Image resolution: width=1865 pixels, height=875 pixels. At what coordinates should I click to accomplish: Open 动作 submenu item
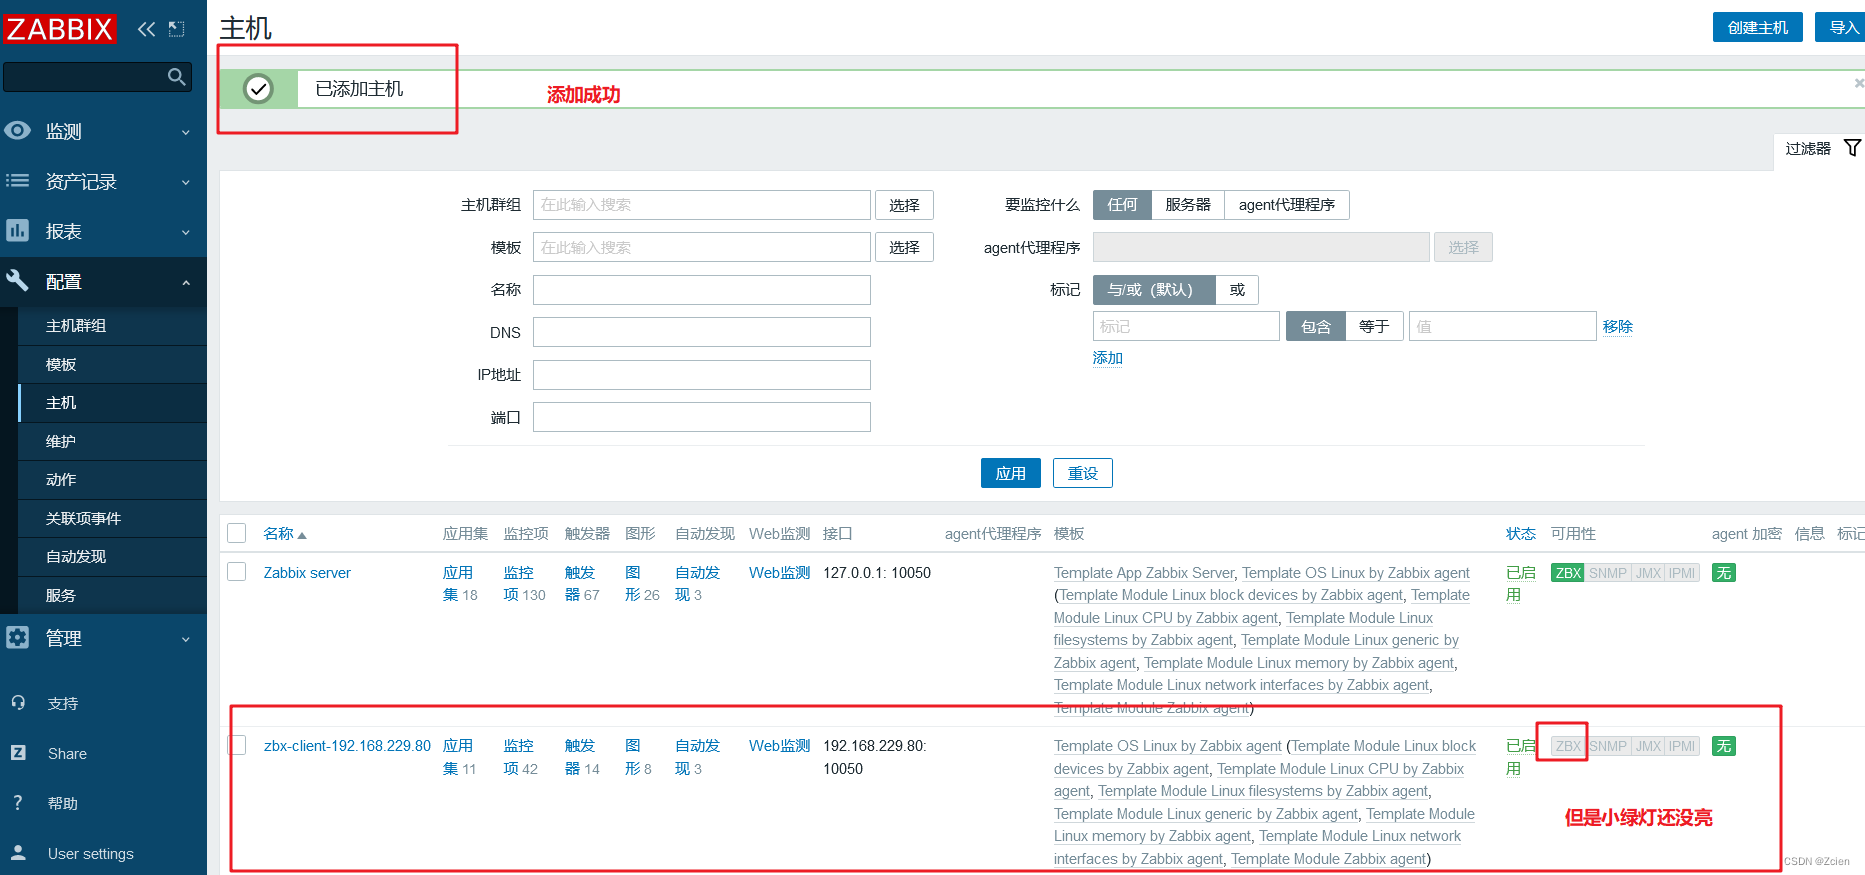coord(112,480)
